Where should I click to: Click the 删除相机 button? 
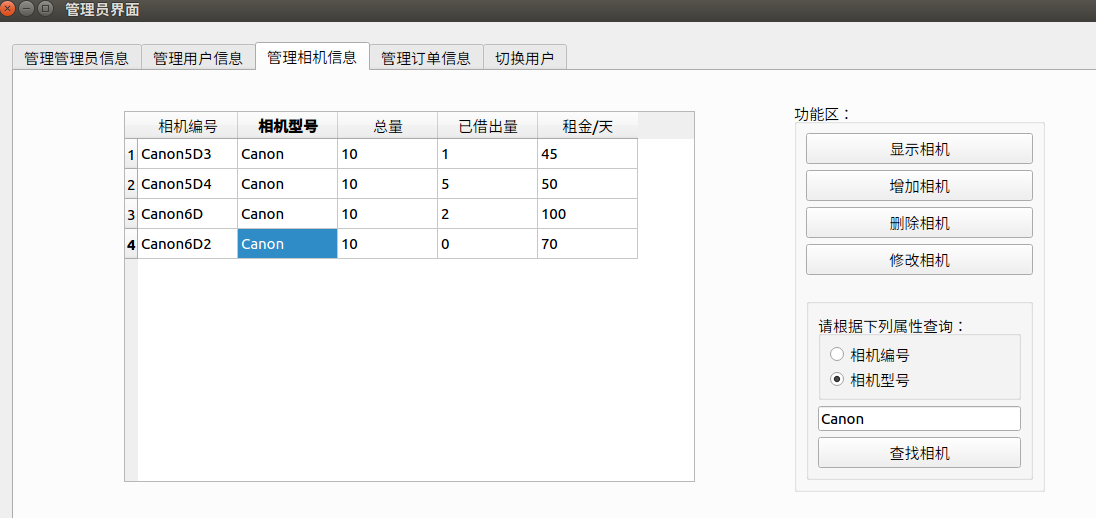pyautogui.click(x=919, y=223)
